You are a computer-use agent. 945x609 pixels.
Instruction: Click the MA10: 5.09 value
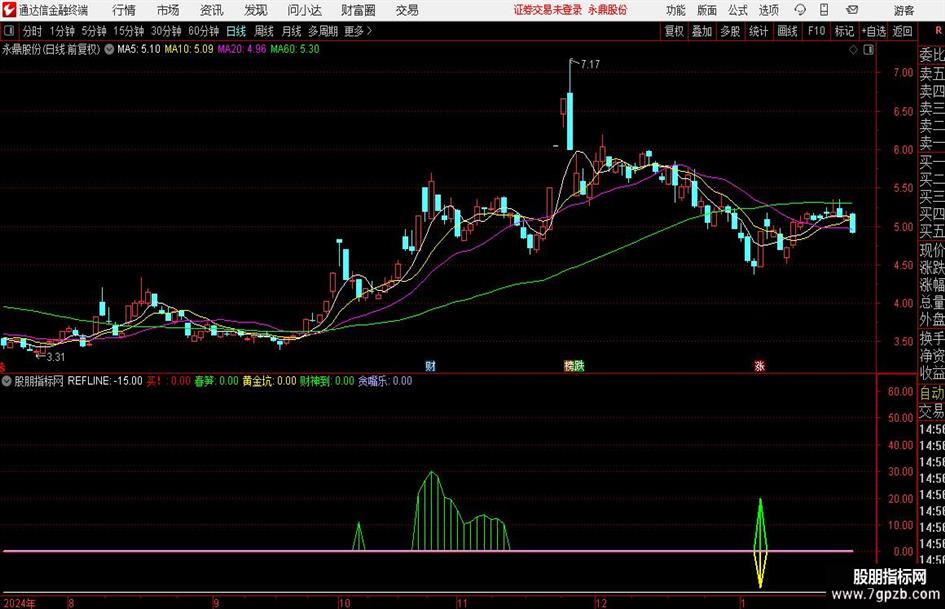click(x=189, y=49)
